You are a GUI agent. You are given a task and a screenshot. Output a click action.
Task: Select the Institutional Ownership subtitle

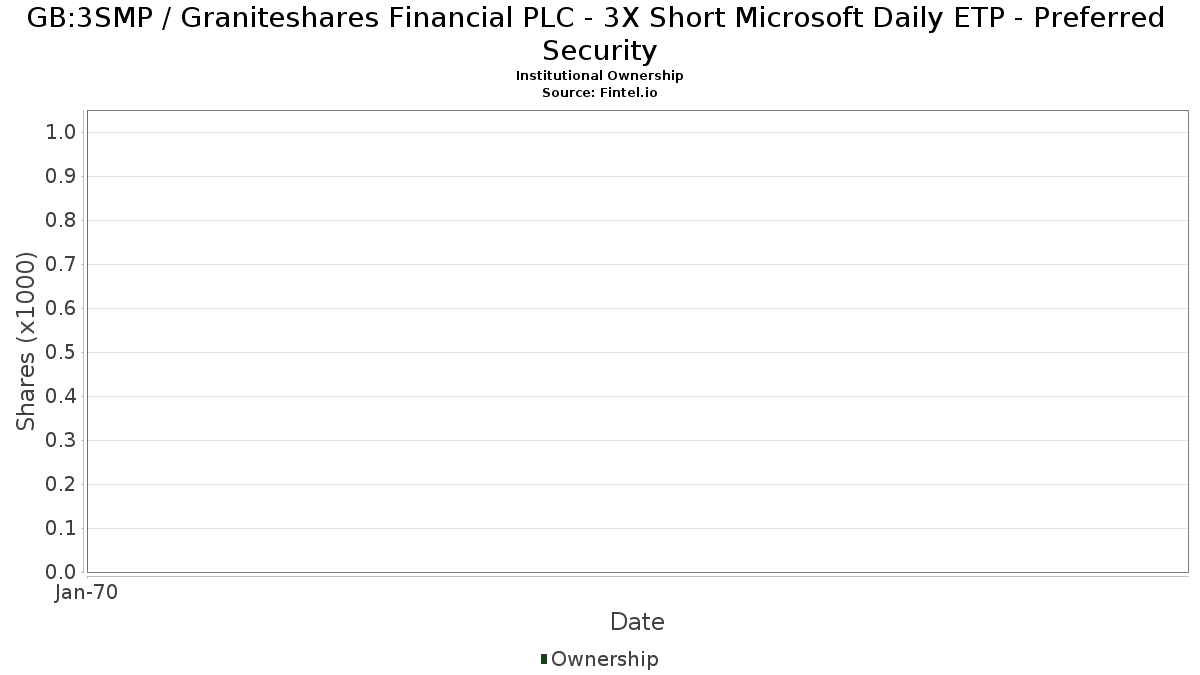(x=600, y=76)
